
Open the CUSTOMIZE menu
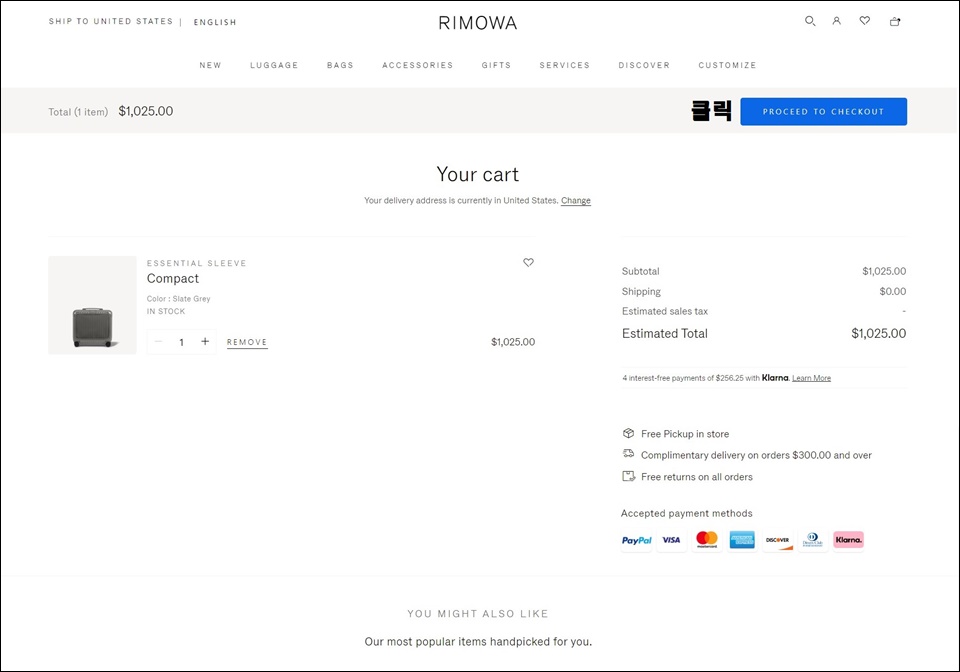pyautogui.click(x=727, y=65)
